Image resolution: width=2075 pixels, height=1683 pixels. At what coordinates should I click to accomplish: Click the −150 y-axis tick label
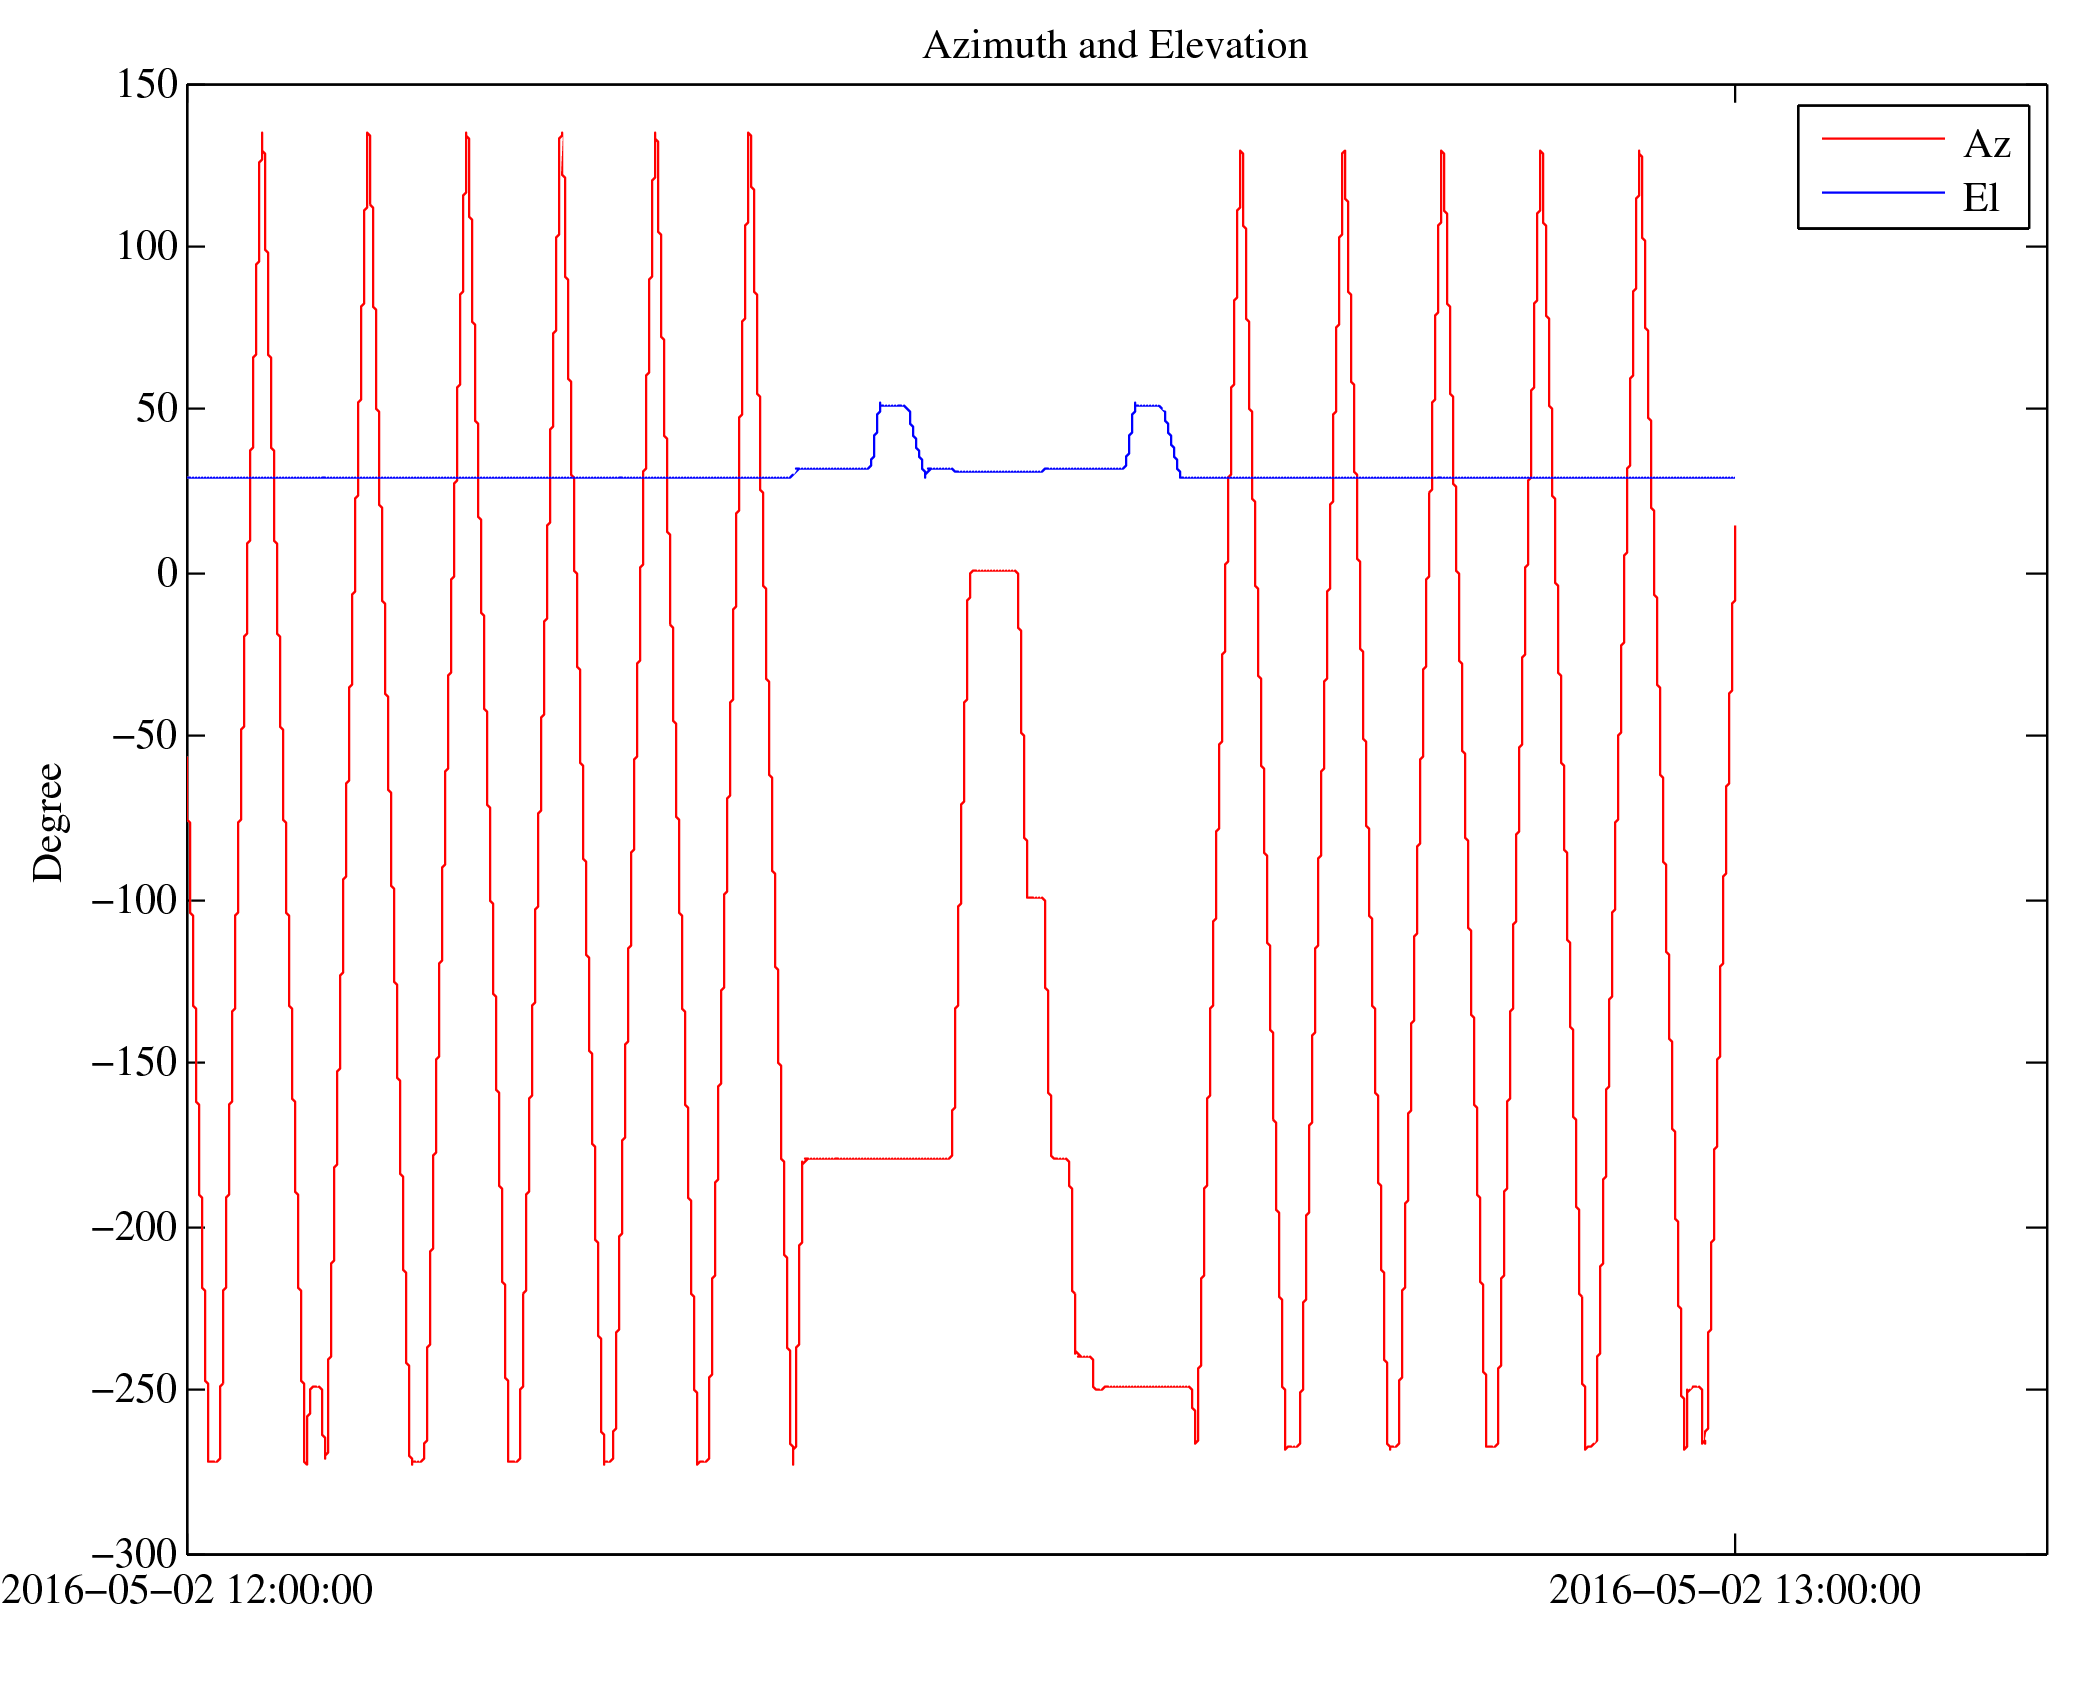(134, 1063)
